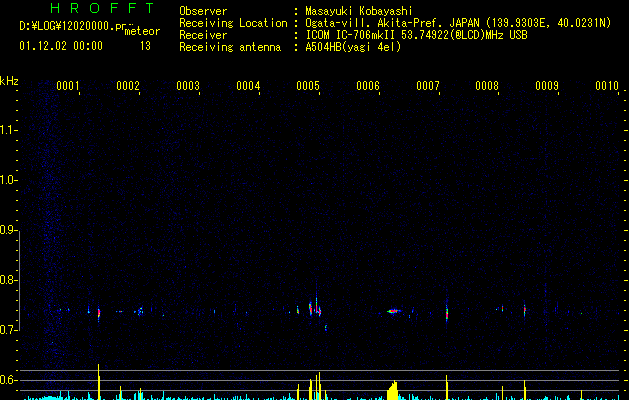Select the Ogata-vill. Akita-Pref. JAPAN location text
This screenshot has height=400, width=629.
(458, 23)
